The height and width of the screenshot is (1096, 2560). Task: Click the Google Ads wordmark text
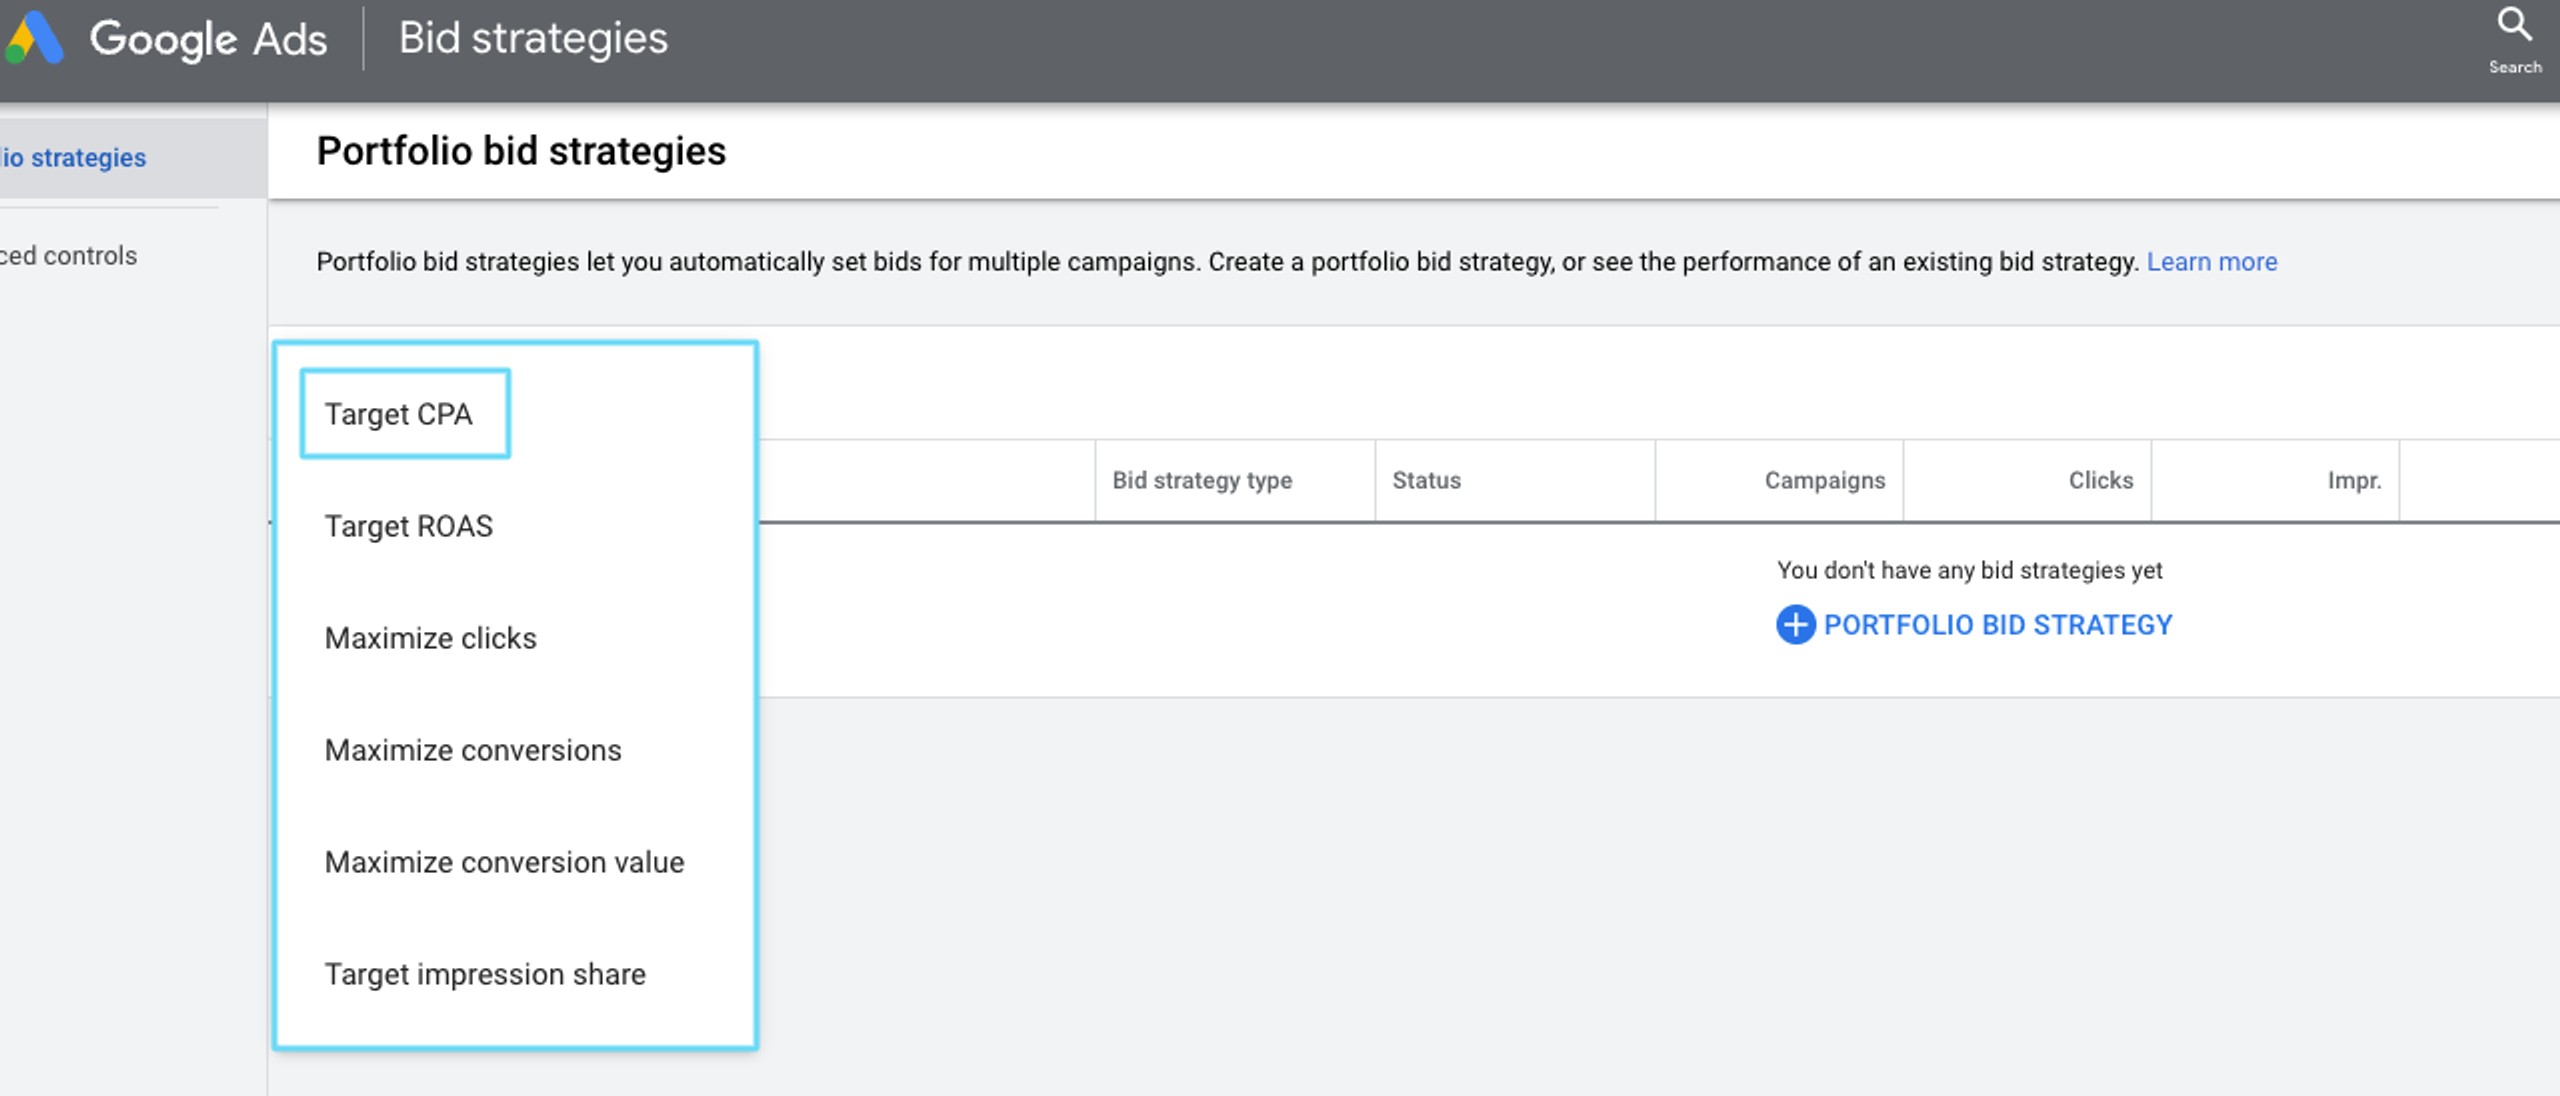208,40
